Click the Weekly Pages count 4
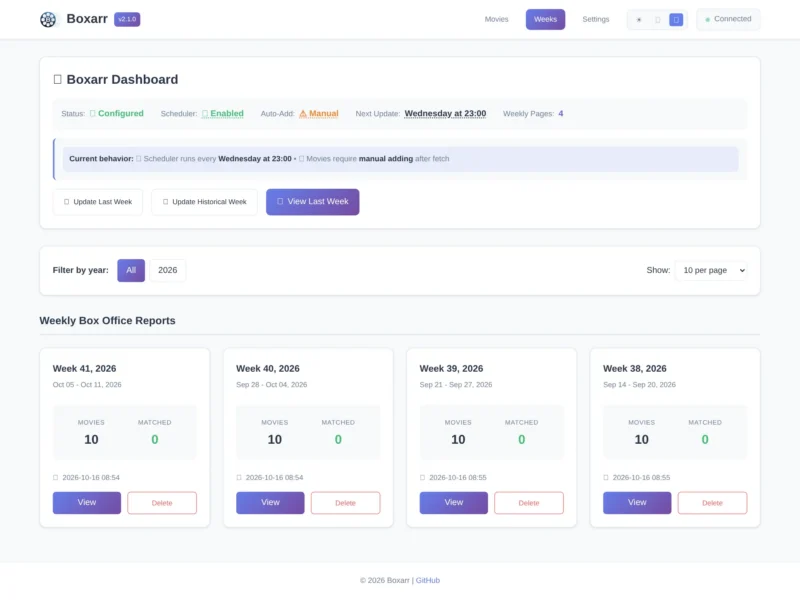800x600 pixels. [x=561, y=114]
